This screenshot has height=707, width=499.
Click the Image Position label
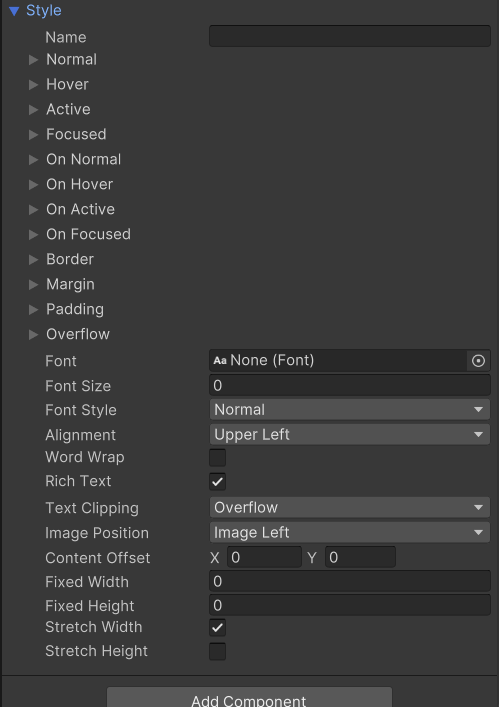(97, 533)
